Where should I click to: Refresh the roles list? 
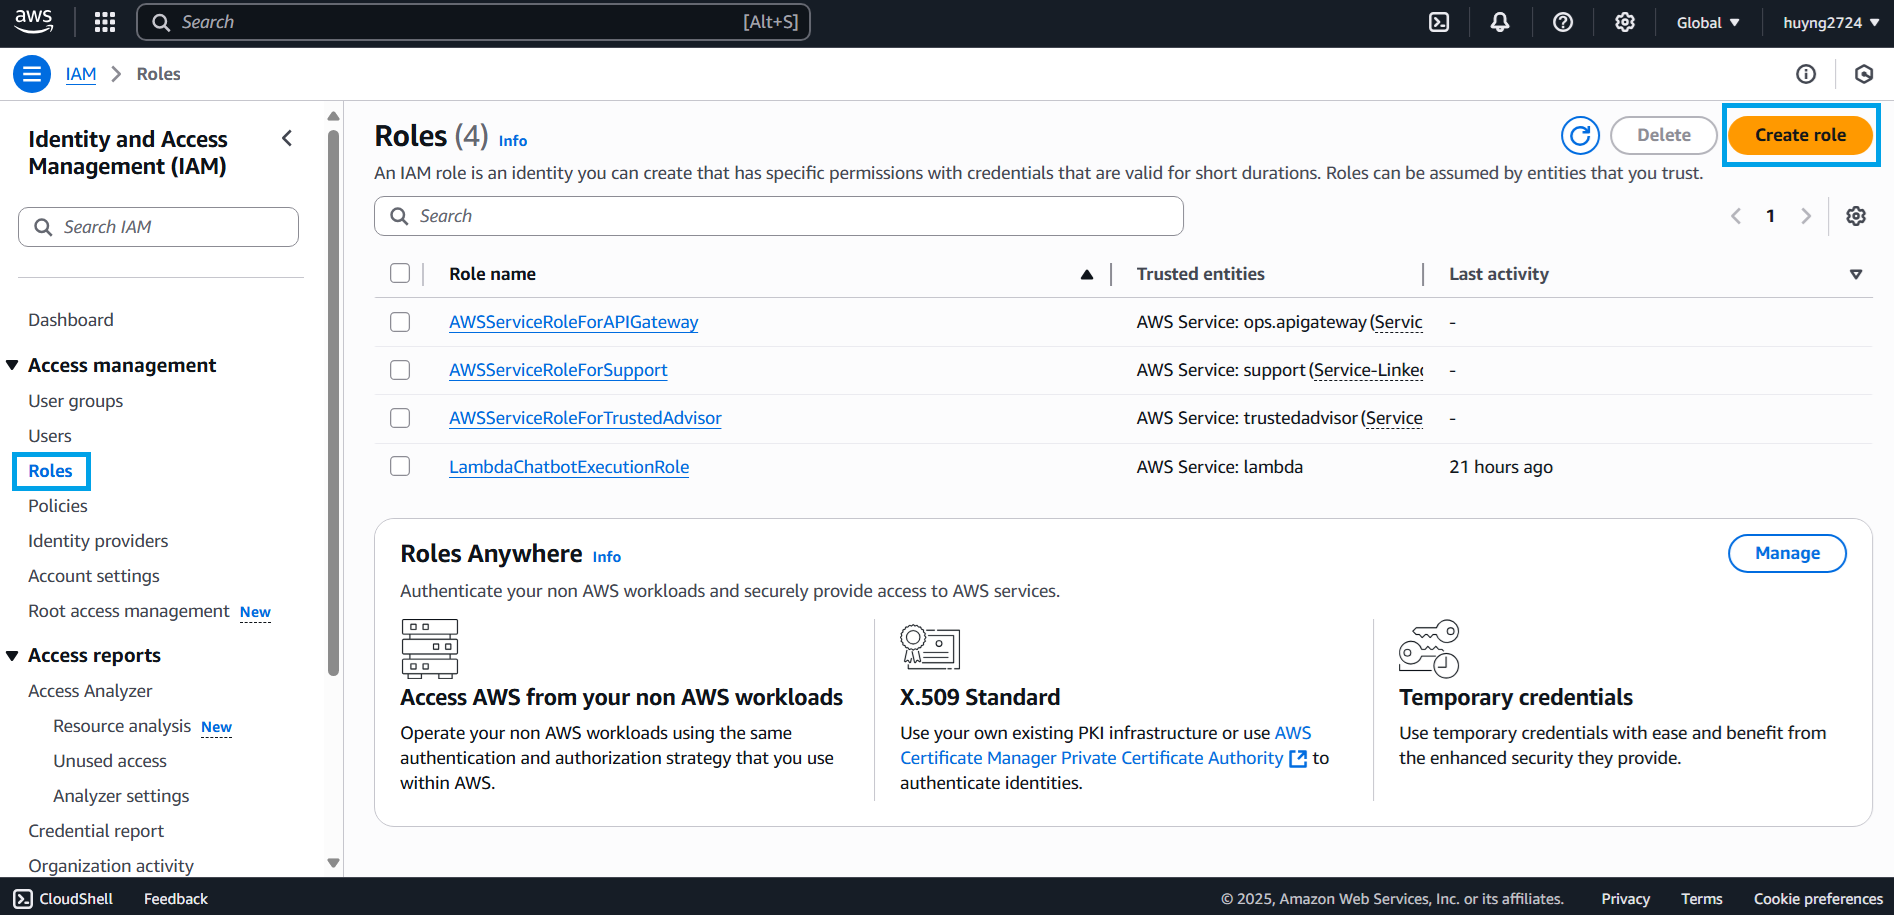point(1580,135)
